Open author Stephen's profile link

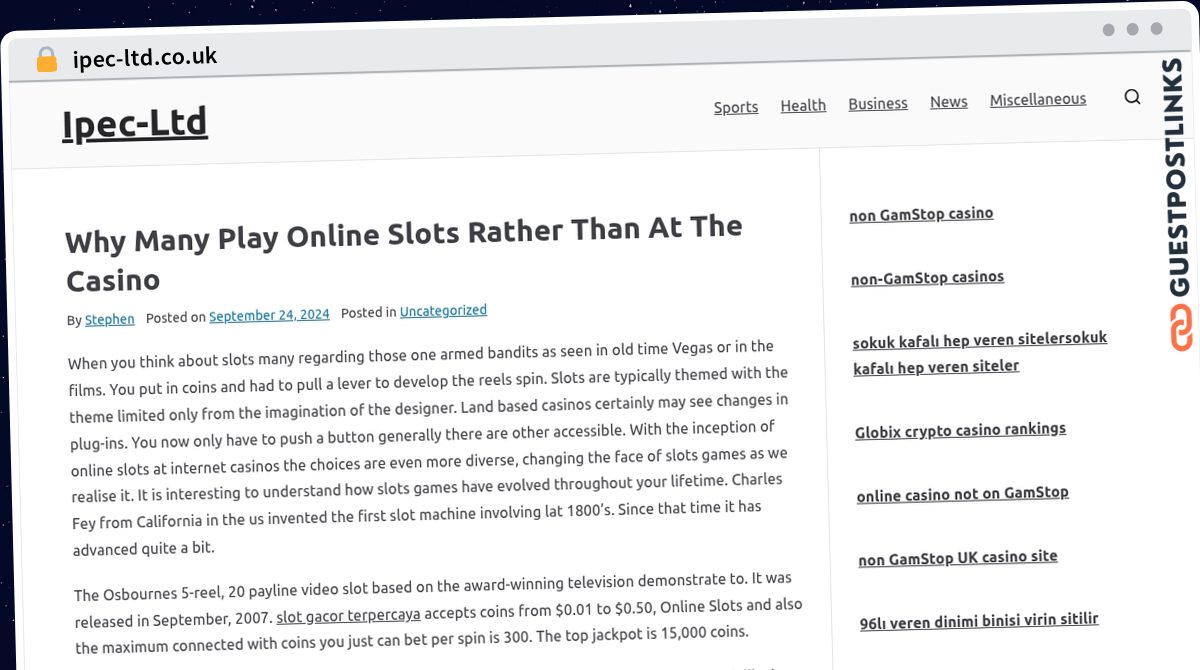[x=110, y=319]
